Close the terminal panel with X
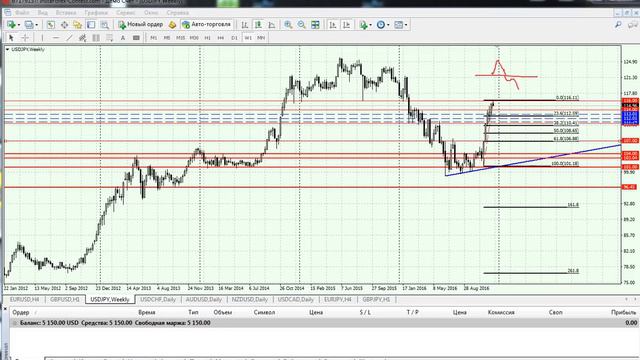This screenshot has width=640, height=360. click(x=5, y=309)
